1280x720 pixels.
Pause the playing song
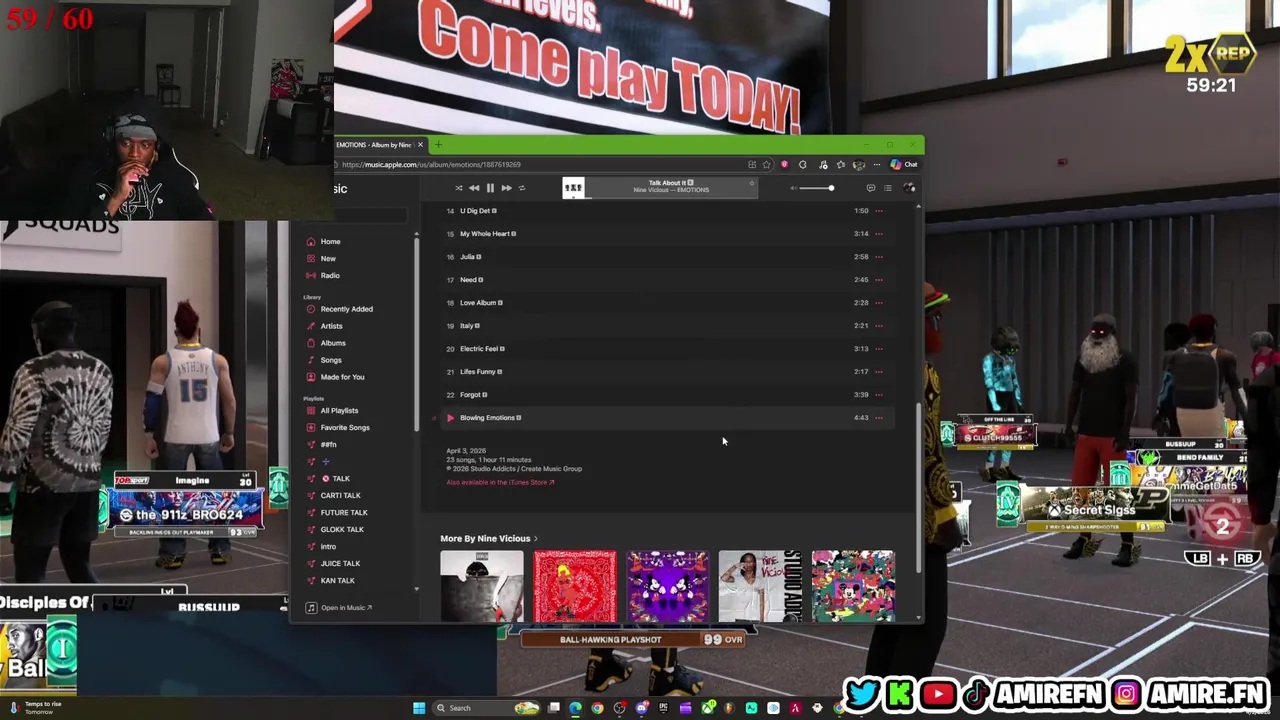490,188
